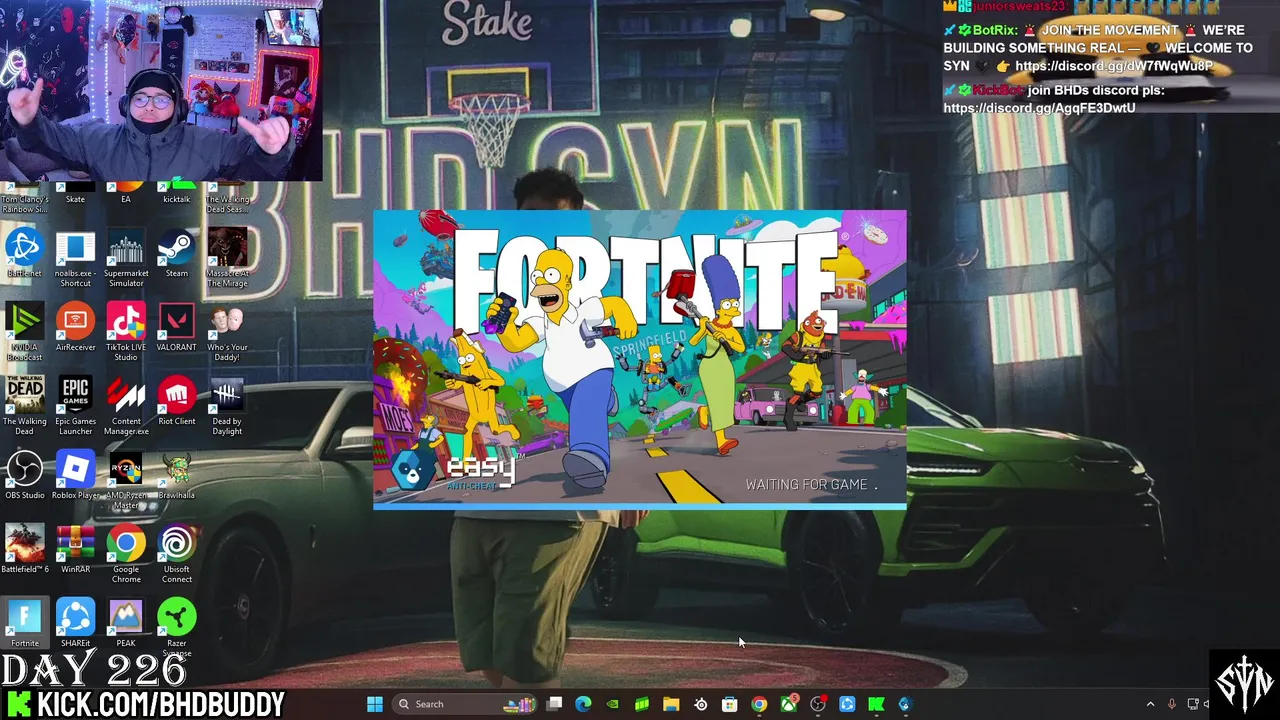Select the highlighted Fortnite desktop icon
Image resolution: width=1280 pixels, height=720 pixels.
coord(24,623)
